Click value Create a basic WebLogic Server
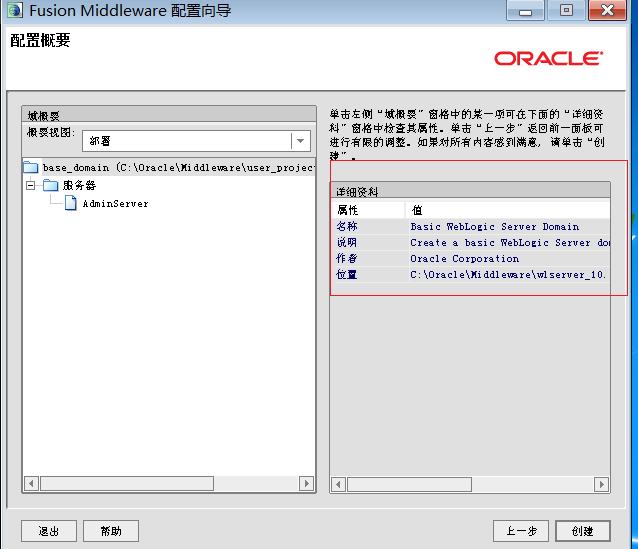The width and height of the screenshot is (638, 549). [509, 243]
